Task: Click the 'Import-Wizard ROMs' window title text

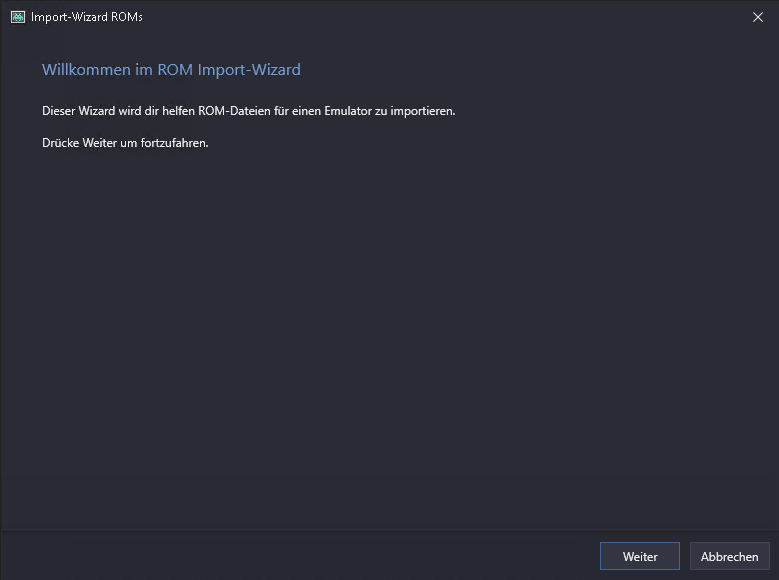Action: 86,17
